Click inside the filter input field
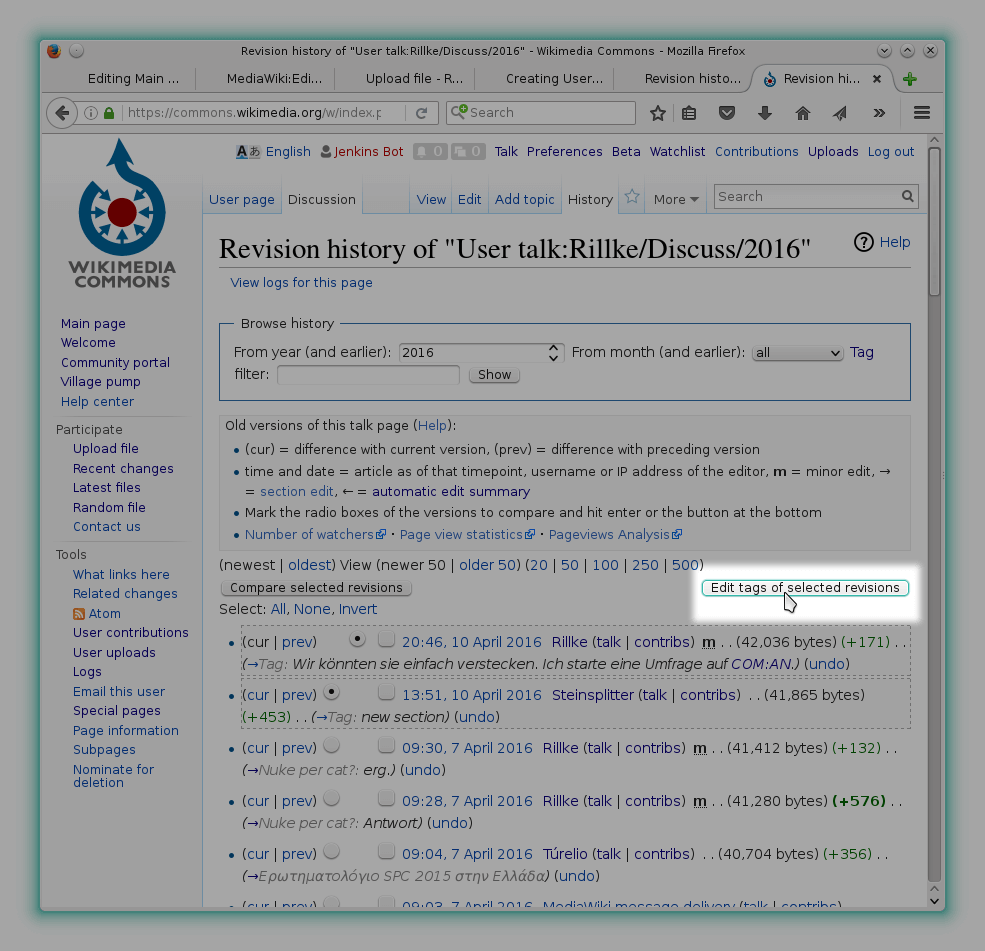 [367, 374]
